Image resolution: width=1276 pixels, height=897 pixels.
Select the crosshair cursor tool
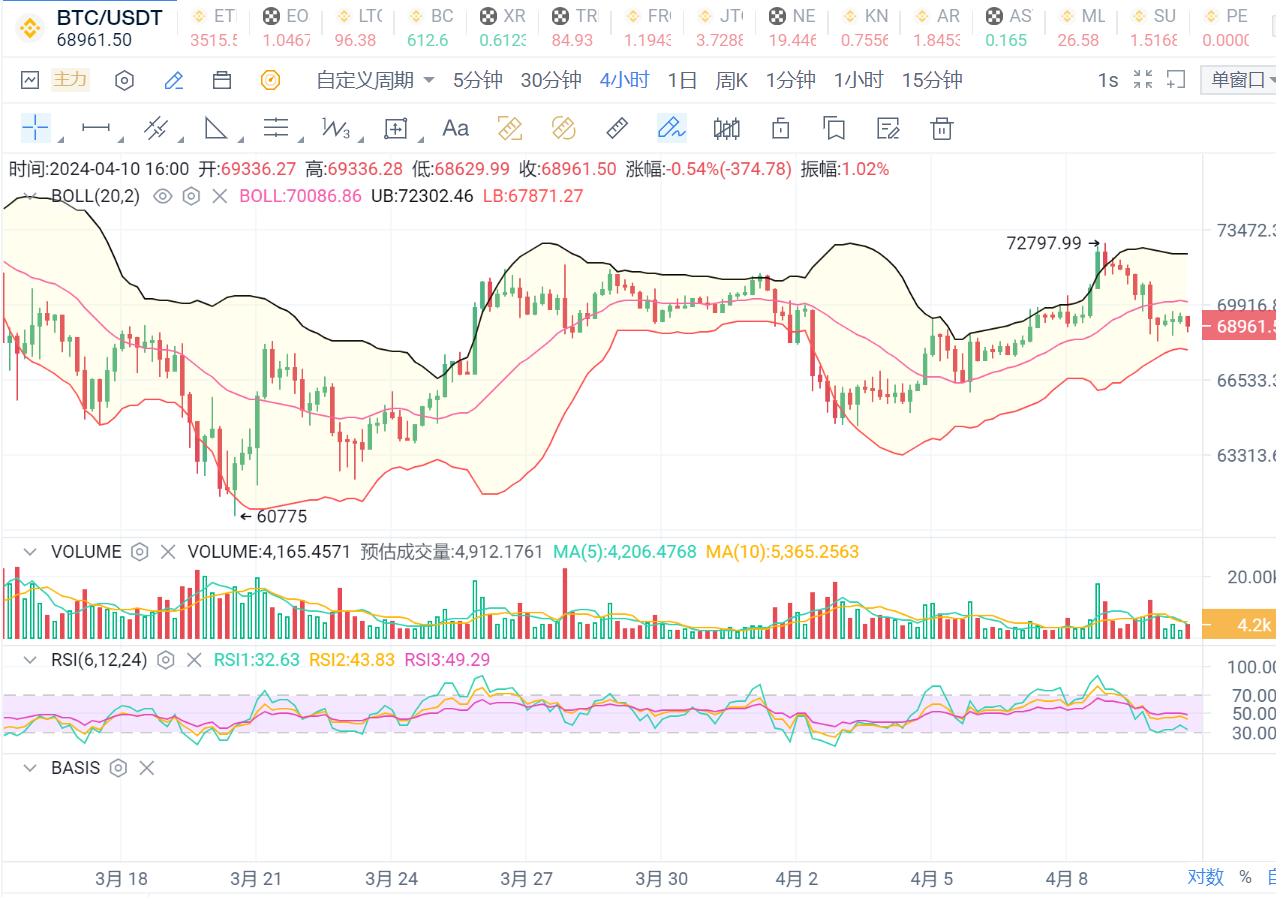coord(35,127)
